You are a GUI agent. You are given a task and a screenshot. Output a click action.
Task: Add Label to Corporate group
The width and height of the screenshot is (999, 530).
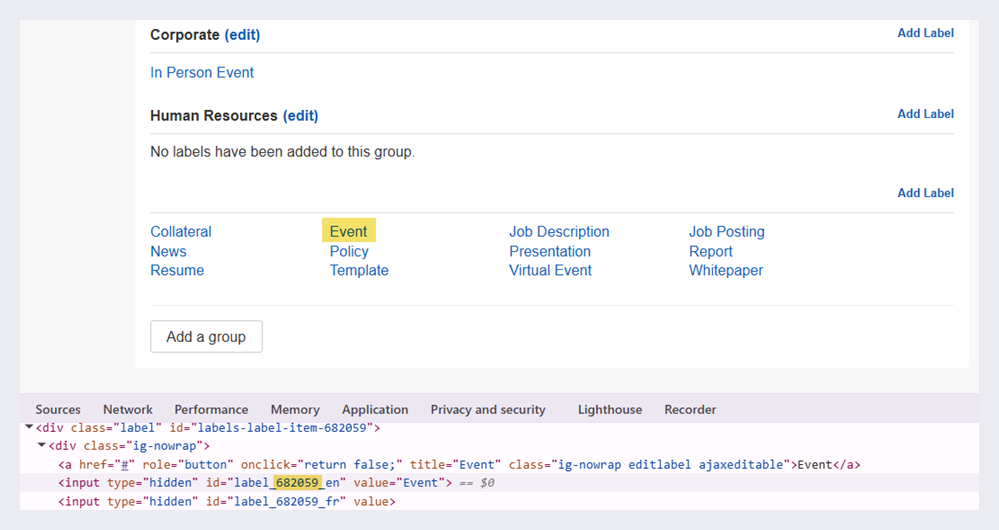coord(925,33)
